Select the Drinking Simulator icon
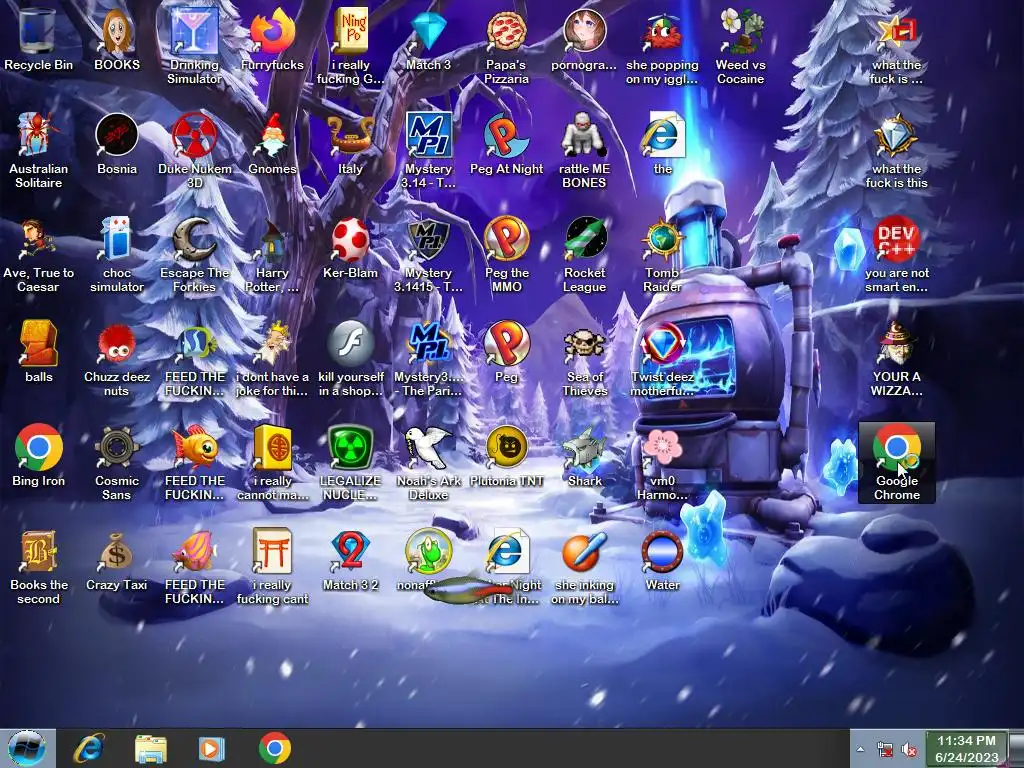 pyautogui.click(x=194, y=46)
